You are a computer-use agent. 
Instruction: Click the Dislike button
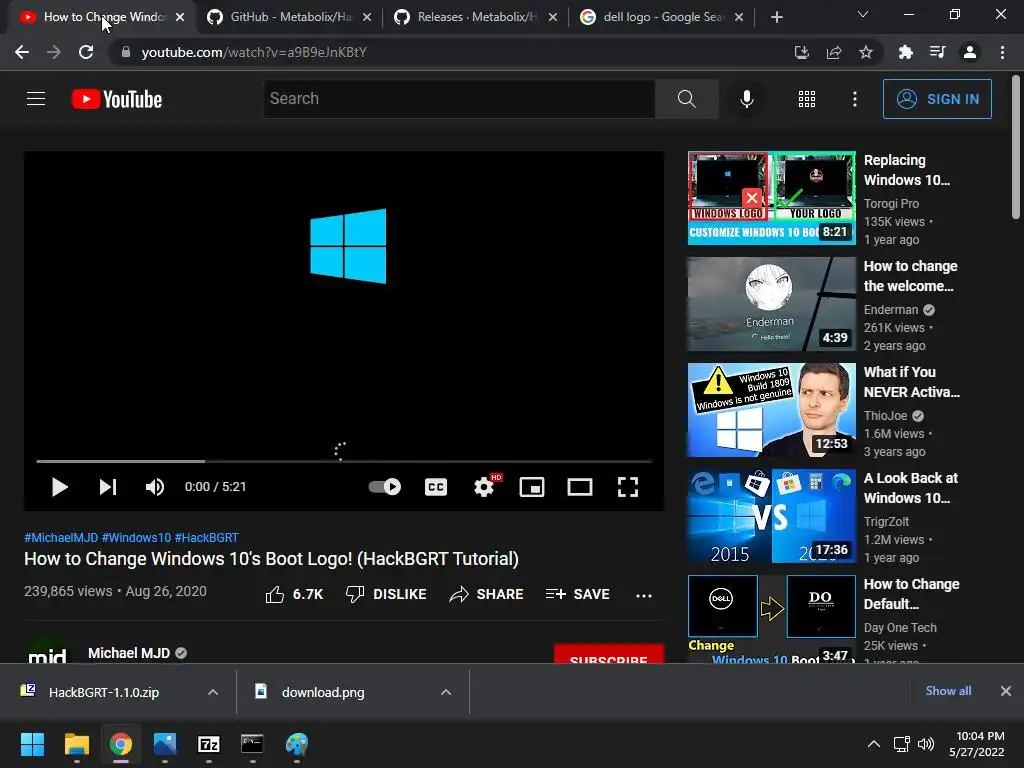(x=386, y=594)
